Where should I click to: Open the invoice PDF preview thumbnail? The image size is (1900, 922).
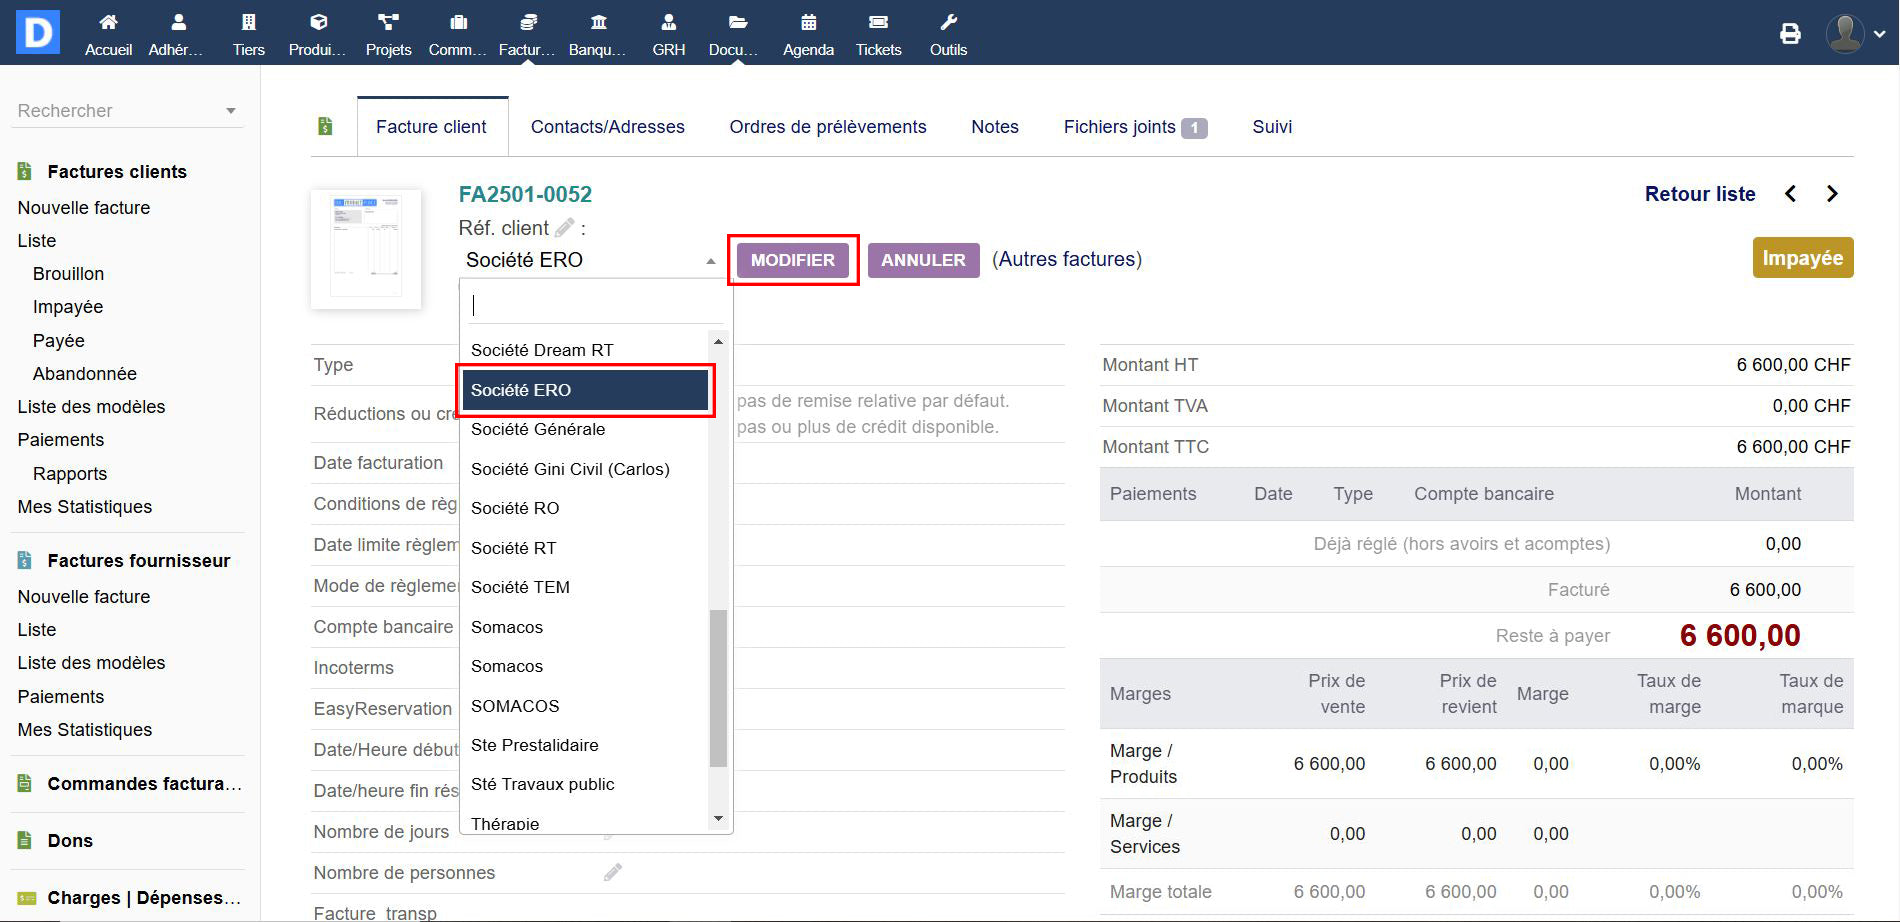pyautogui.click(x=366, y=248)
